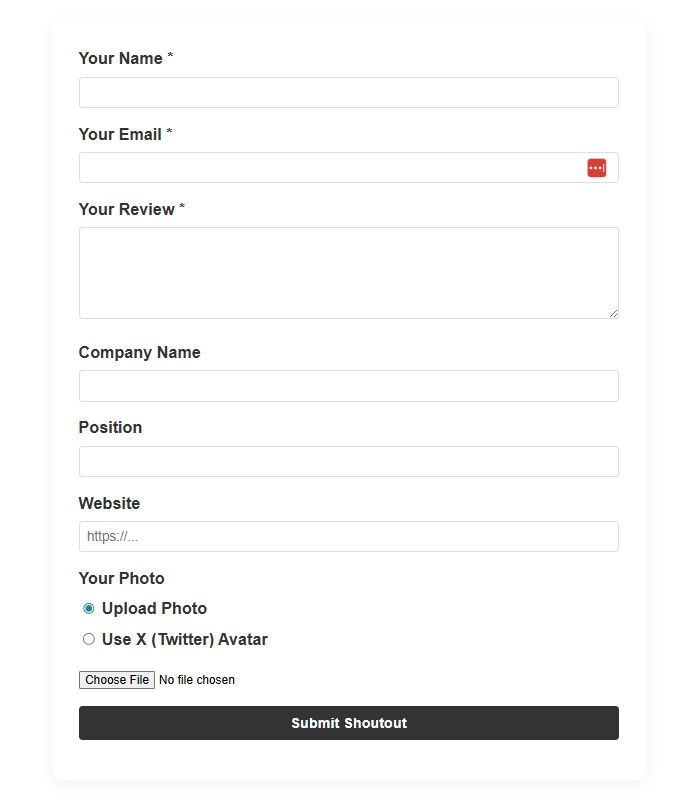Select the Company Name input field

tap(348, 386)
